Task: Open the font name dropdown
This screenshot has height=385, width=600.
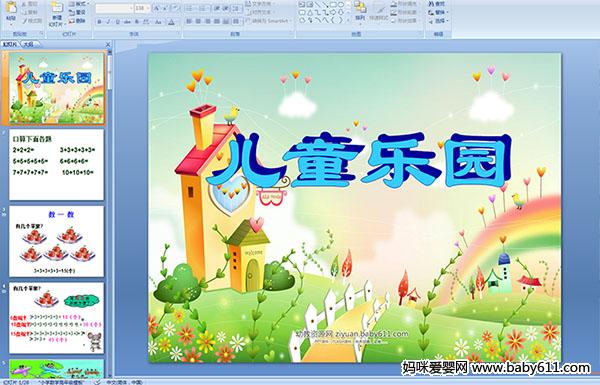Action: tap(130, 8)
